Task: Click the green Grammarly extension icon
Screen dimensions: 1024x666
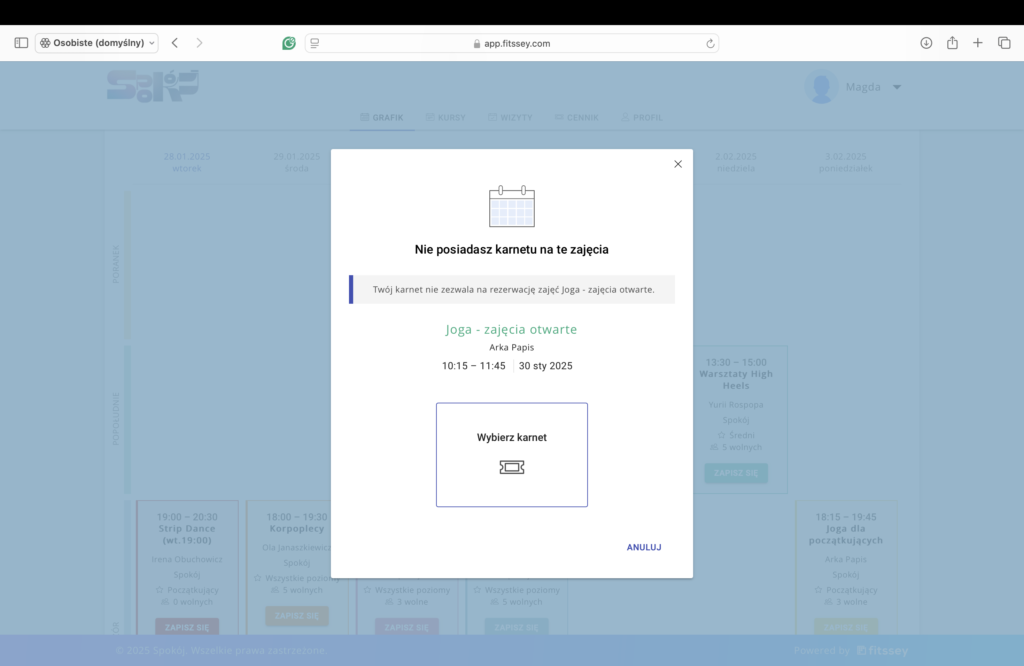Action: pos(289,43)
